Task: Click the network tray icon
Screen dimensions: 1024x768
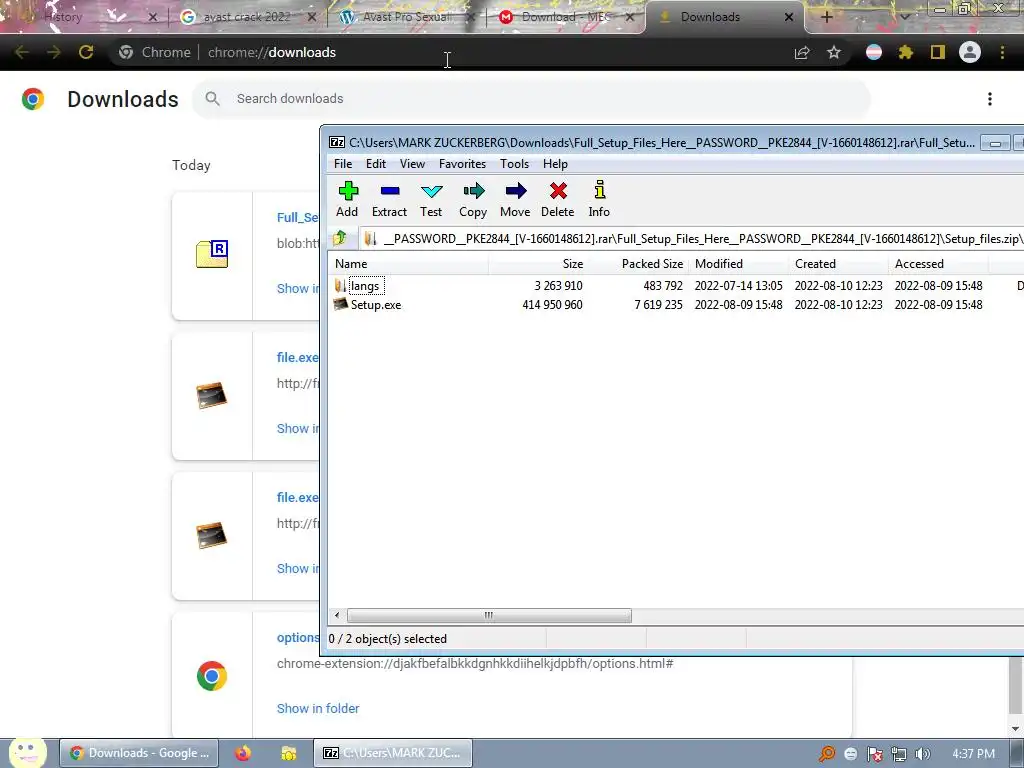Action: pos(899,754)
